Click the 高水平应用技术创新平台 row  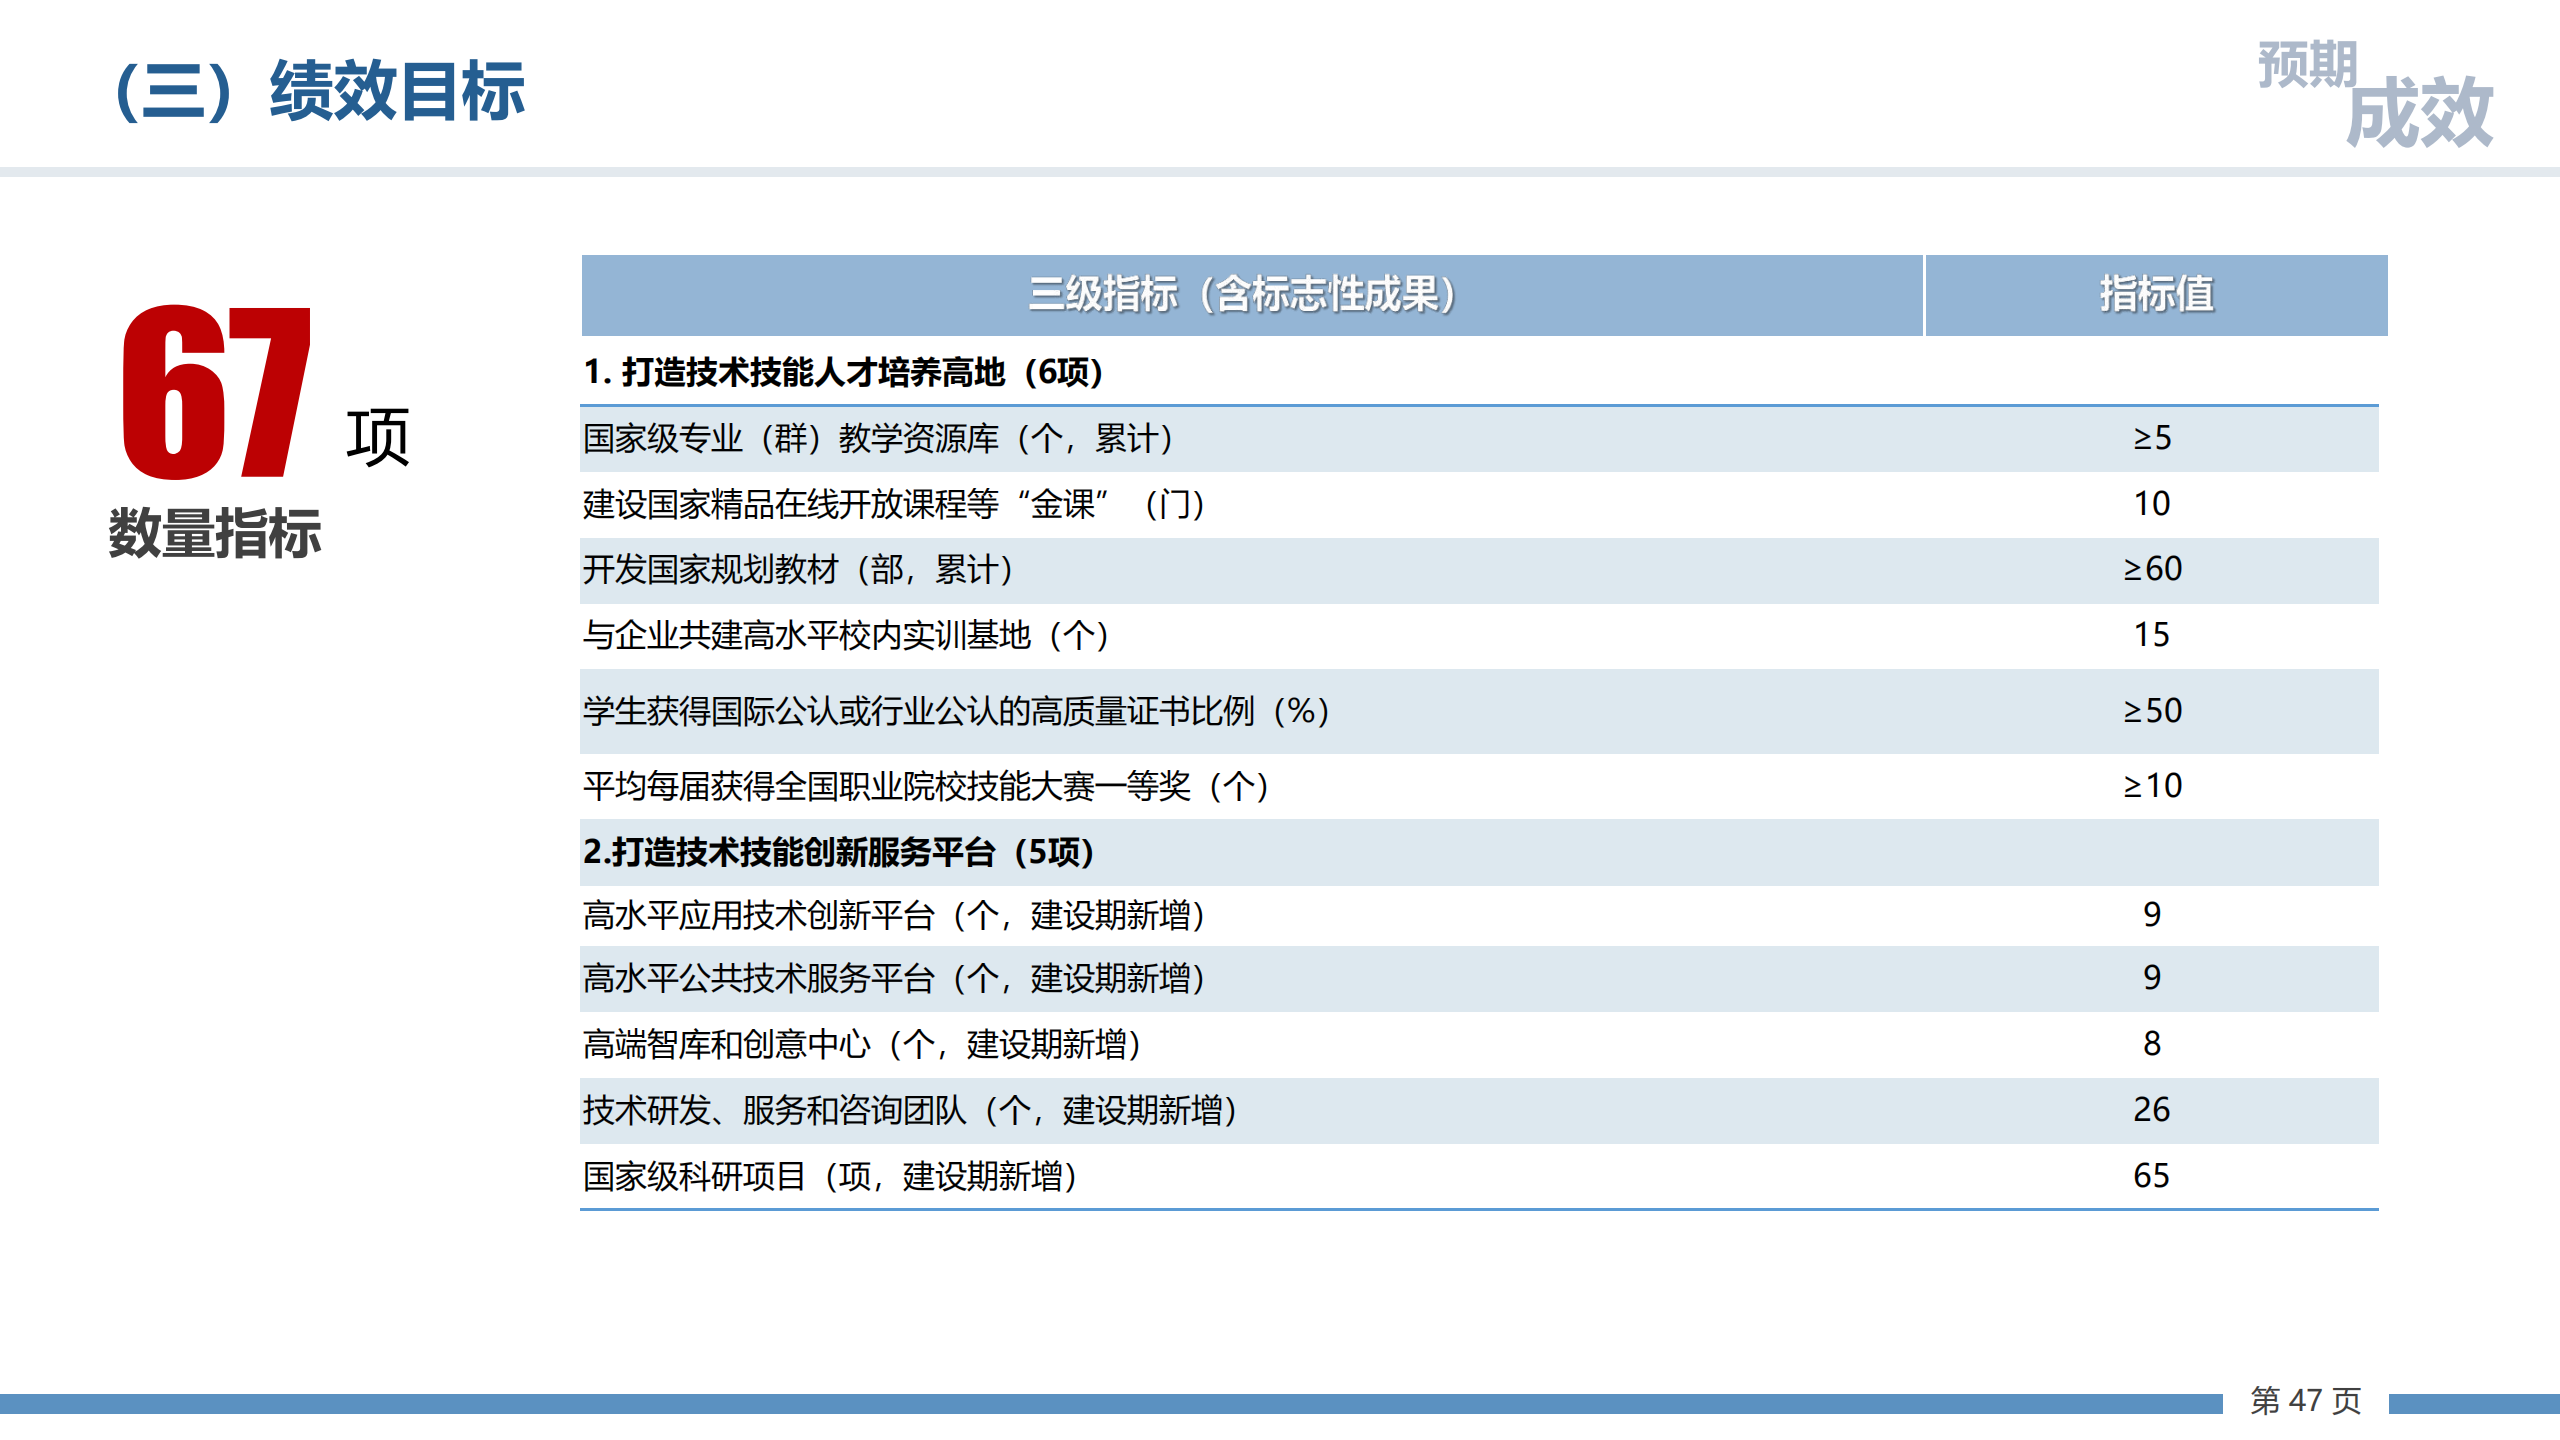pos(893,915)
